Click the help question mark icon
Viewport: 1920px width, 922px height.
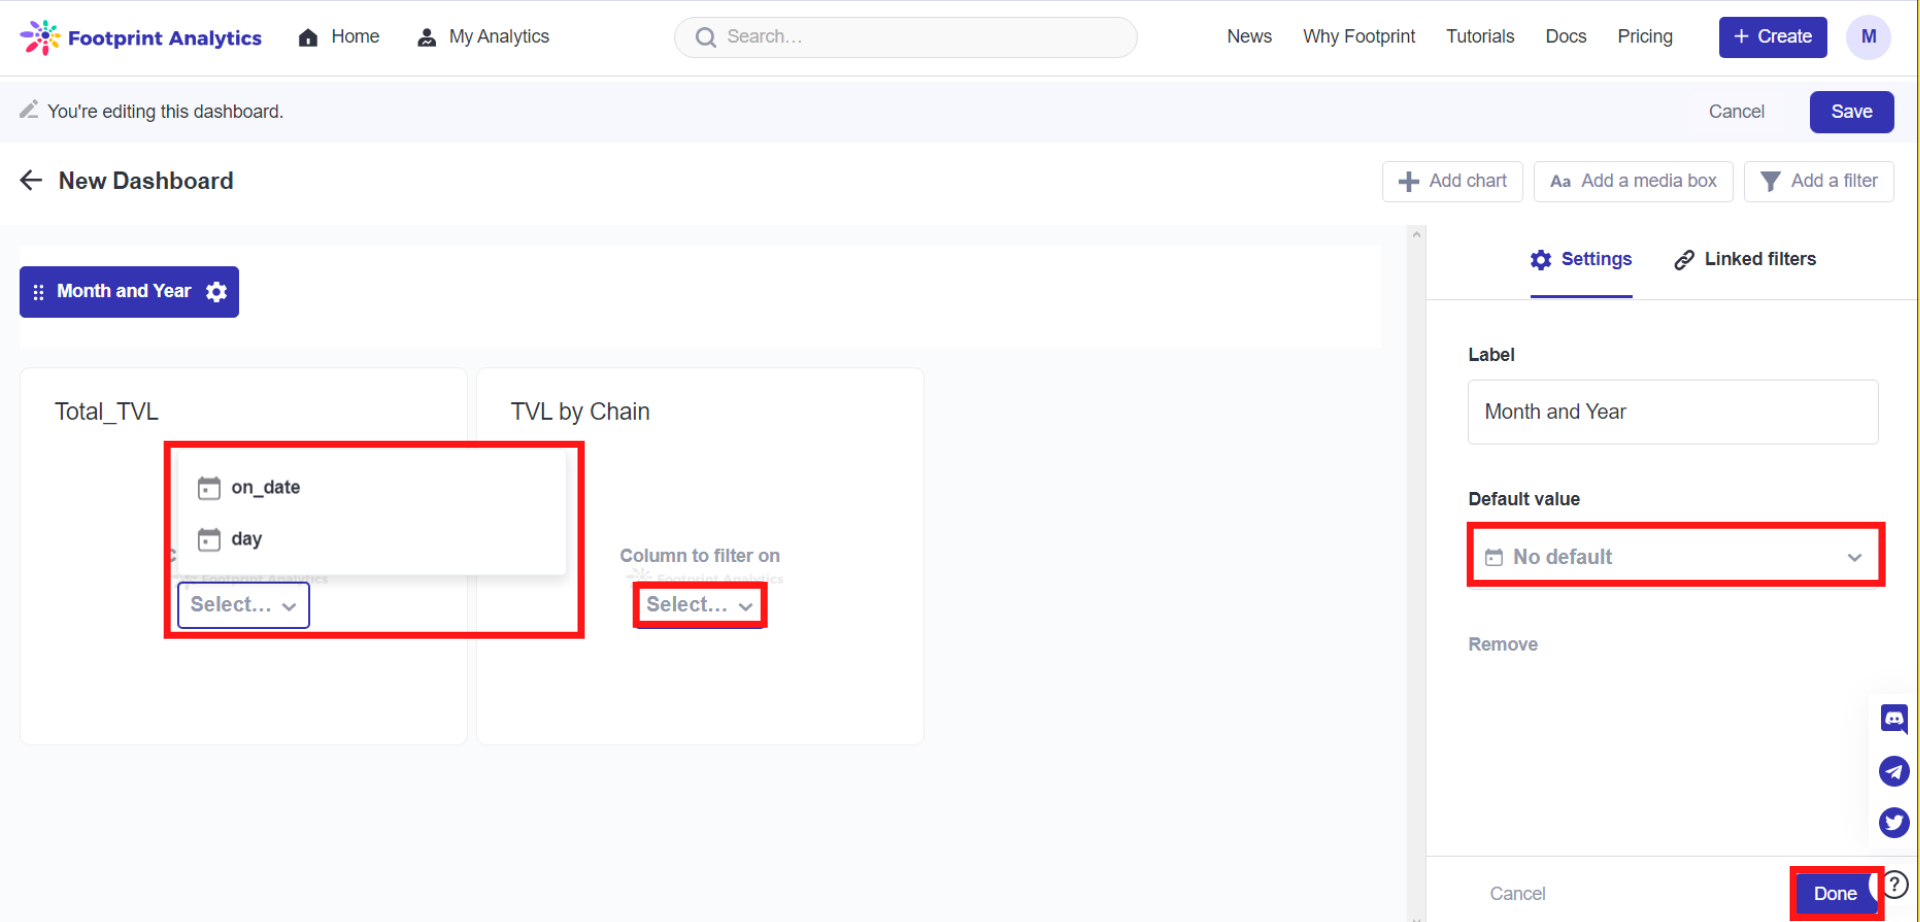pyautogui.click(x=1895, y=884)
